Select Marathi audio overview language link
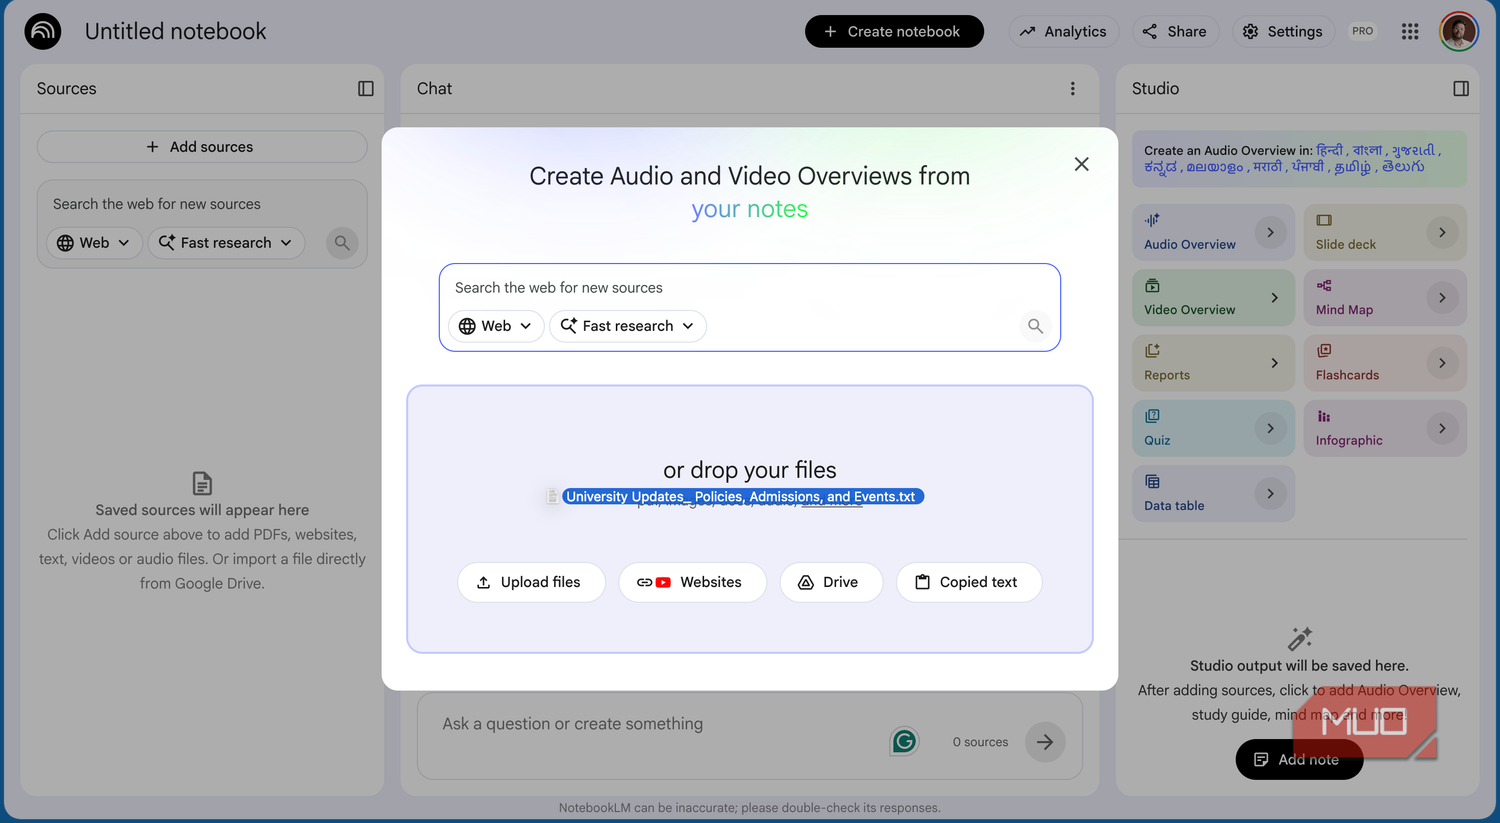Screen dimensions: 1500x823 (1267, 167)
